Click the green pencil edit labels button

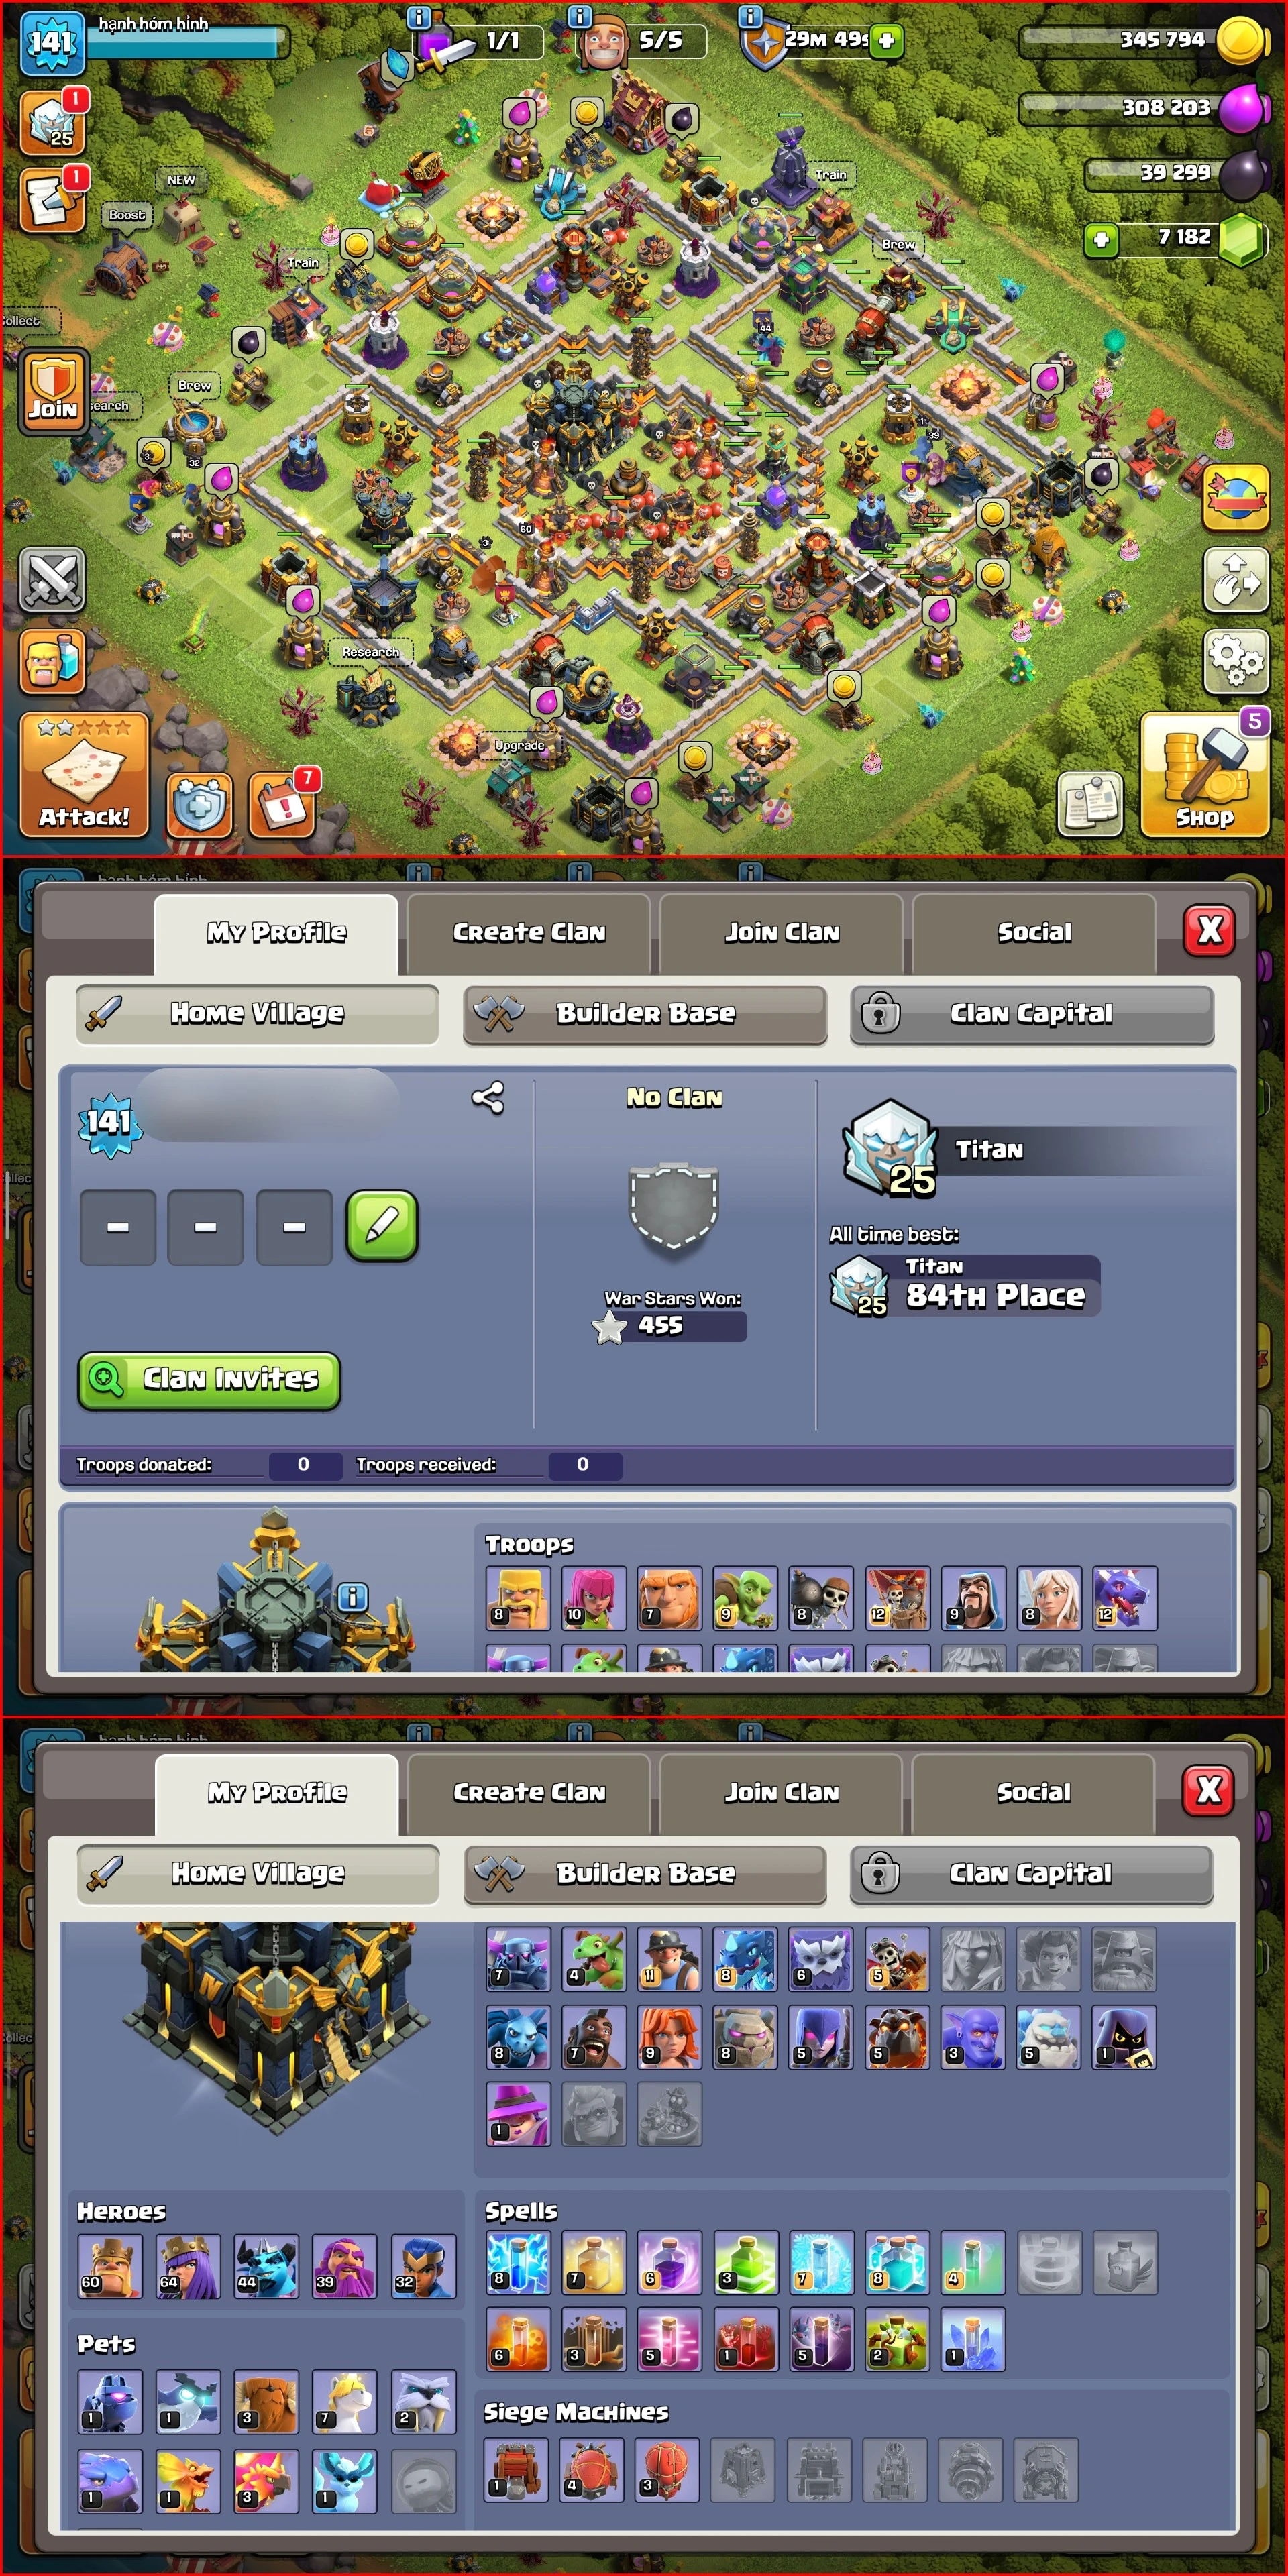(x=382, y=1226)
